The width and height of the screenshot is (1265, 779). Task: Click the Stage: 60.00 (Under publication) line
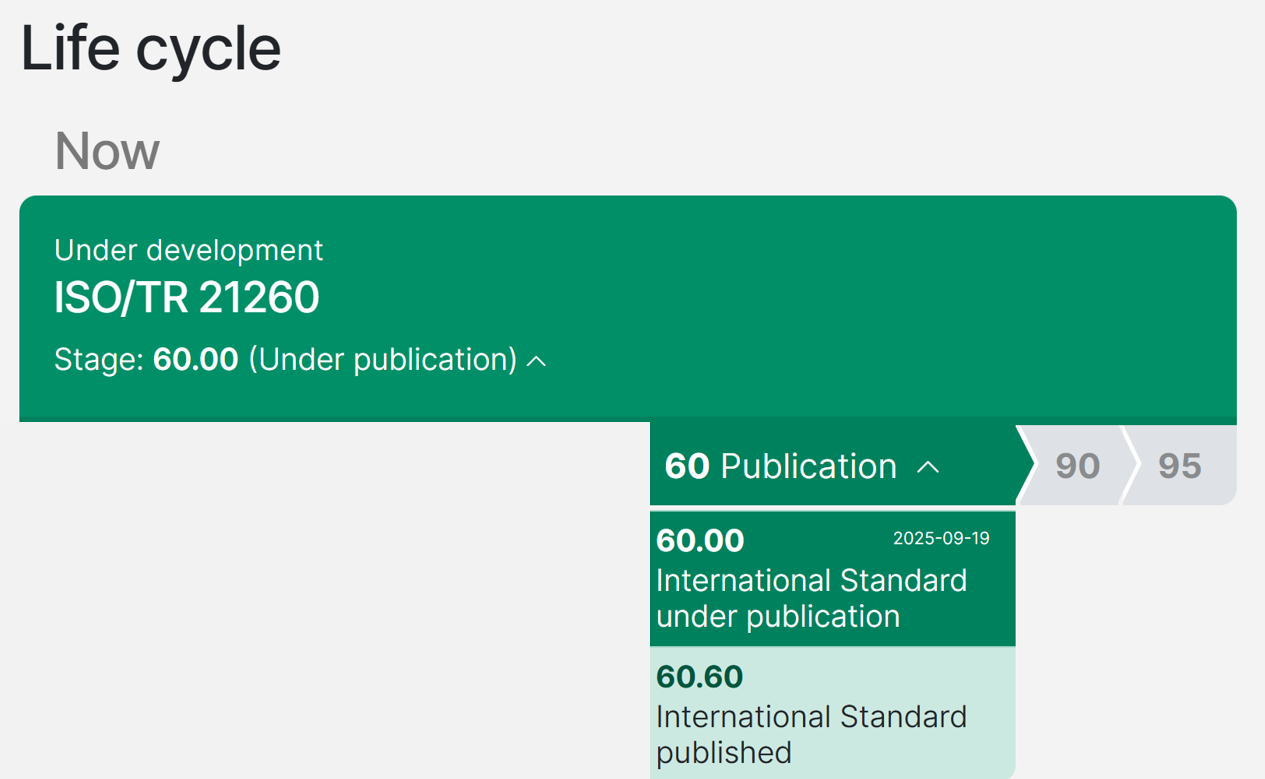pos(285,360)
